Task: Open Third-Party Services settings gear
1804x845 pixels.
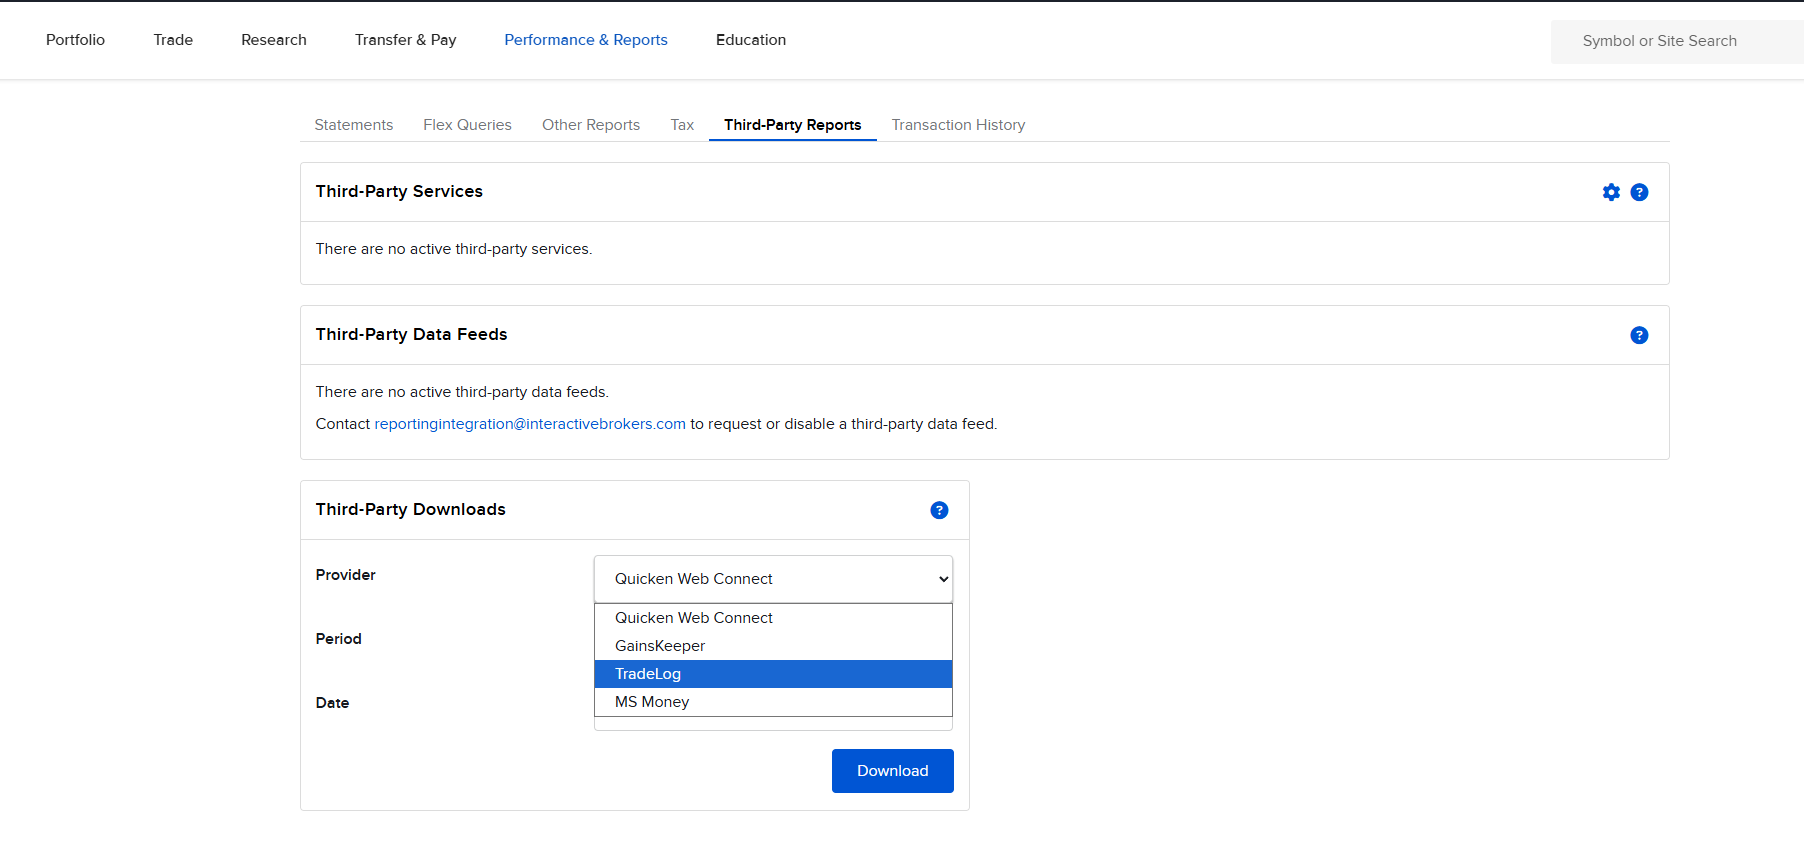Action: pyautogui.click(x=1611, y=192)
